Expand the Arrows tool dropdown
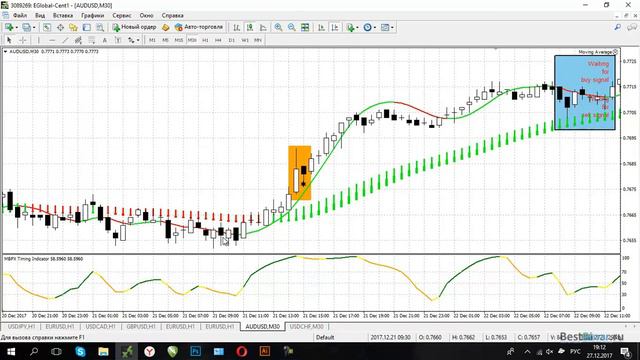This screenshot has width=640, height=360. [138, 40]
